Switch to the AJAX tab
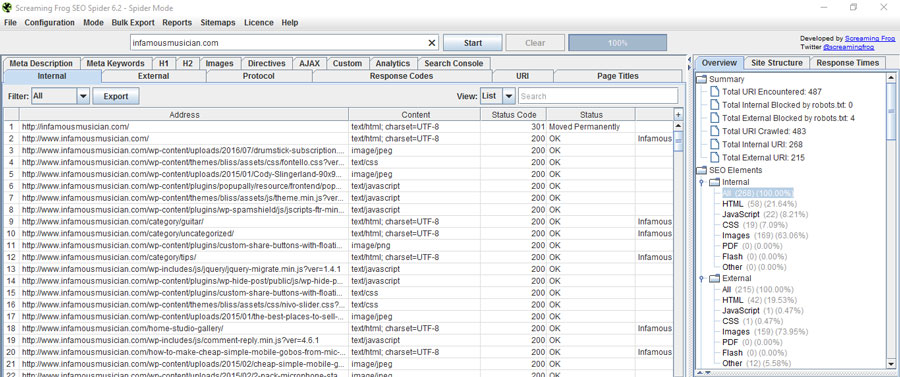Screen dimensions: 900x377 (309, 63)
